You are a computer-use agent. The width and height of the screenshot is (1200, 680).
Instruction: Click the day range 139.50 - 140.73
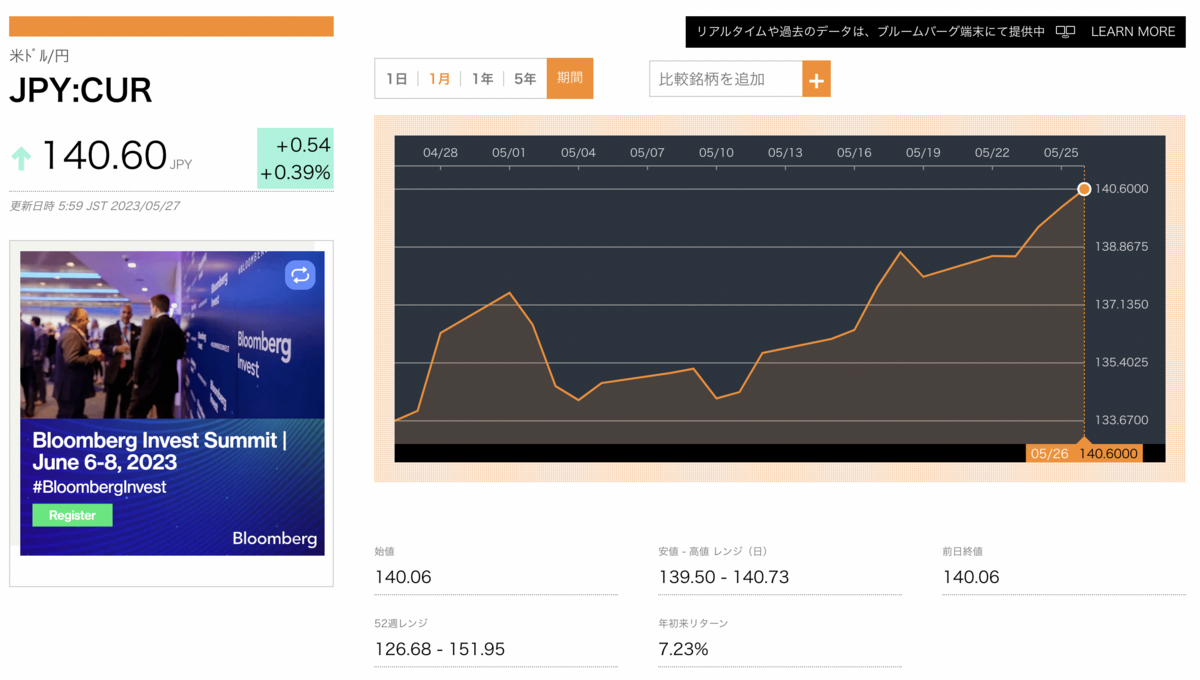click(724, 577)
